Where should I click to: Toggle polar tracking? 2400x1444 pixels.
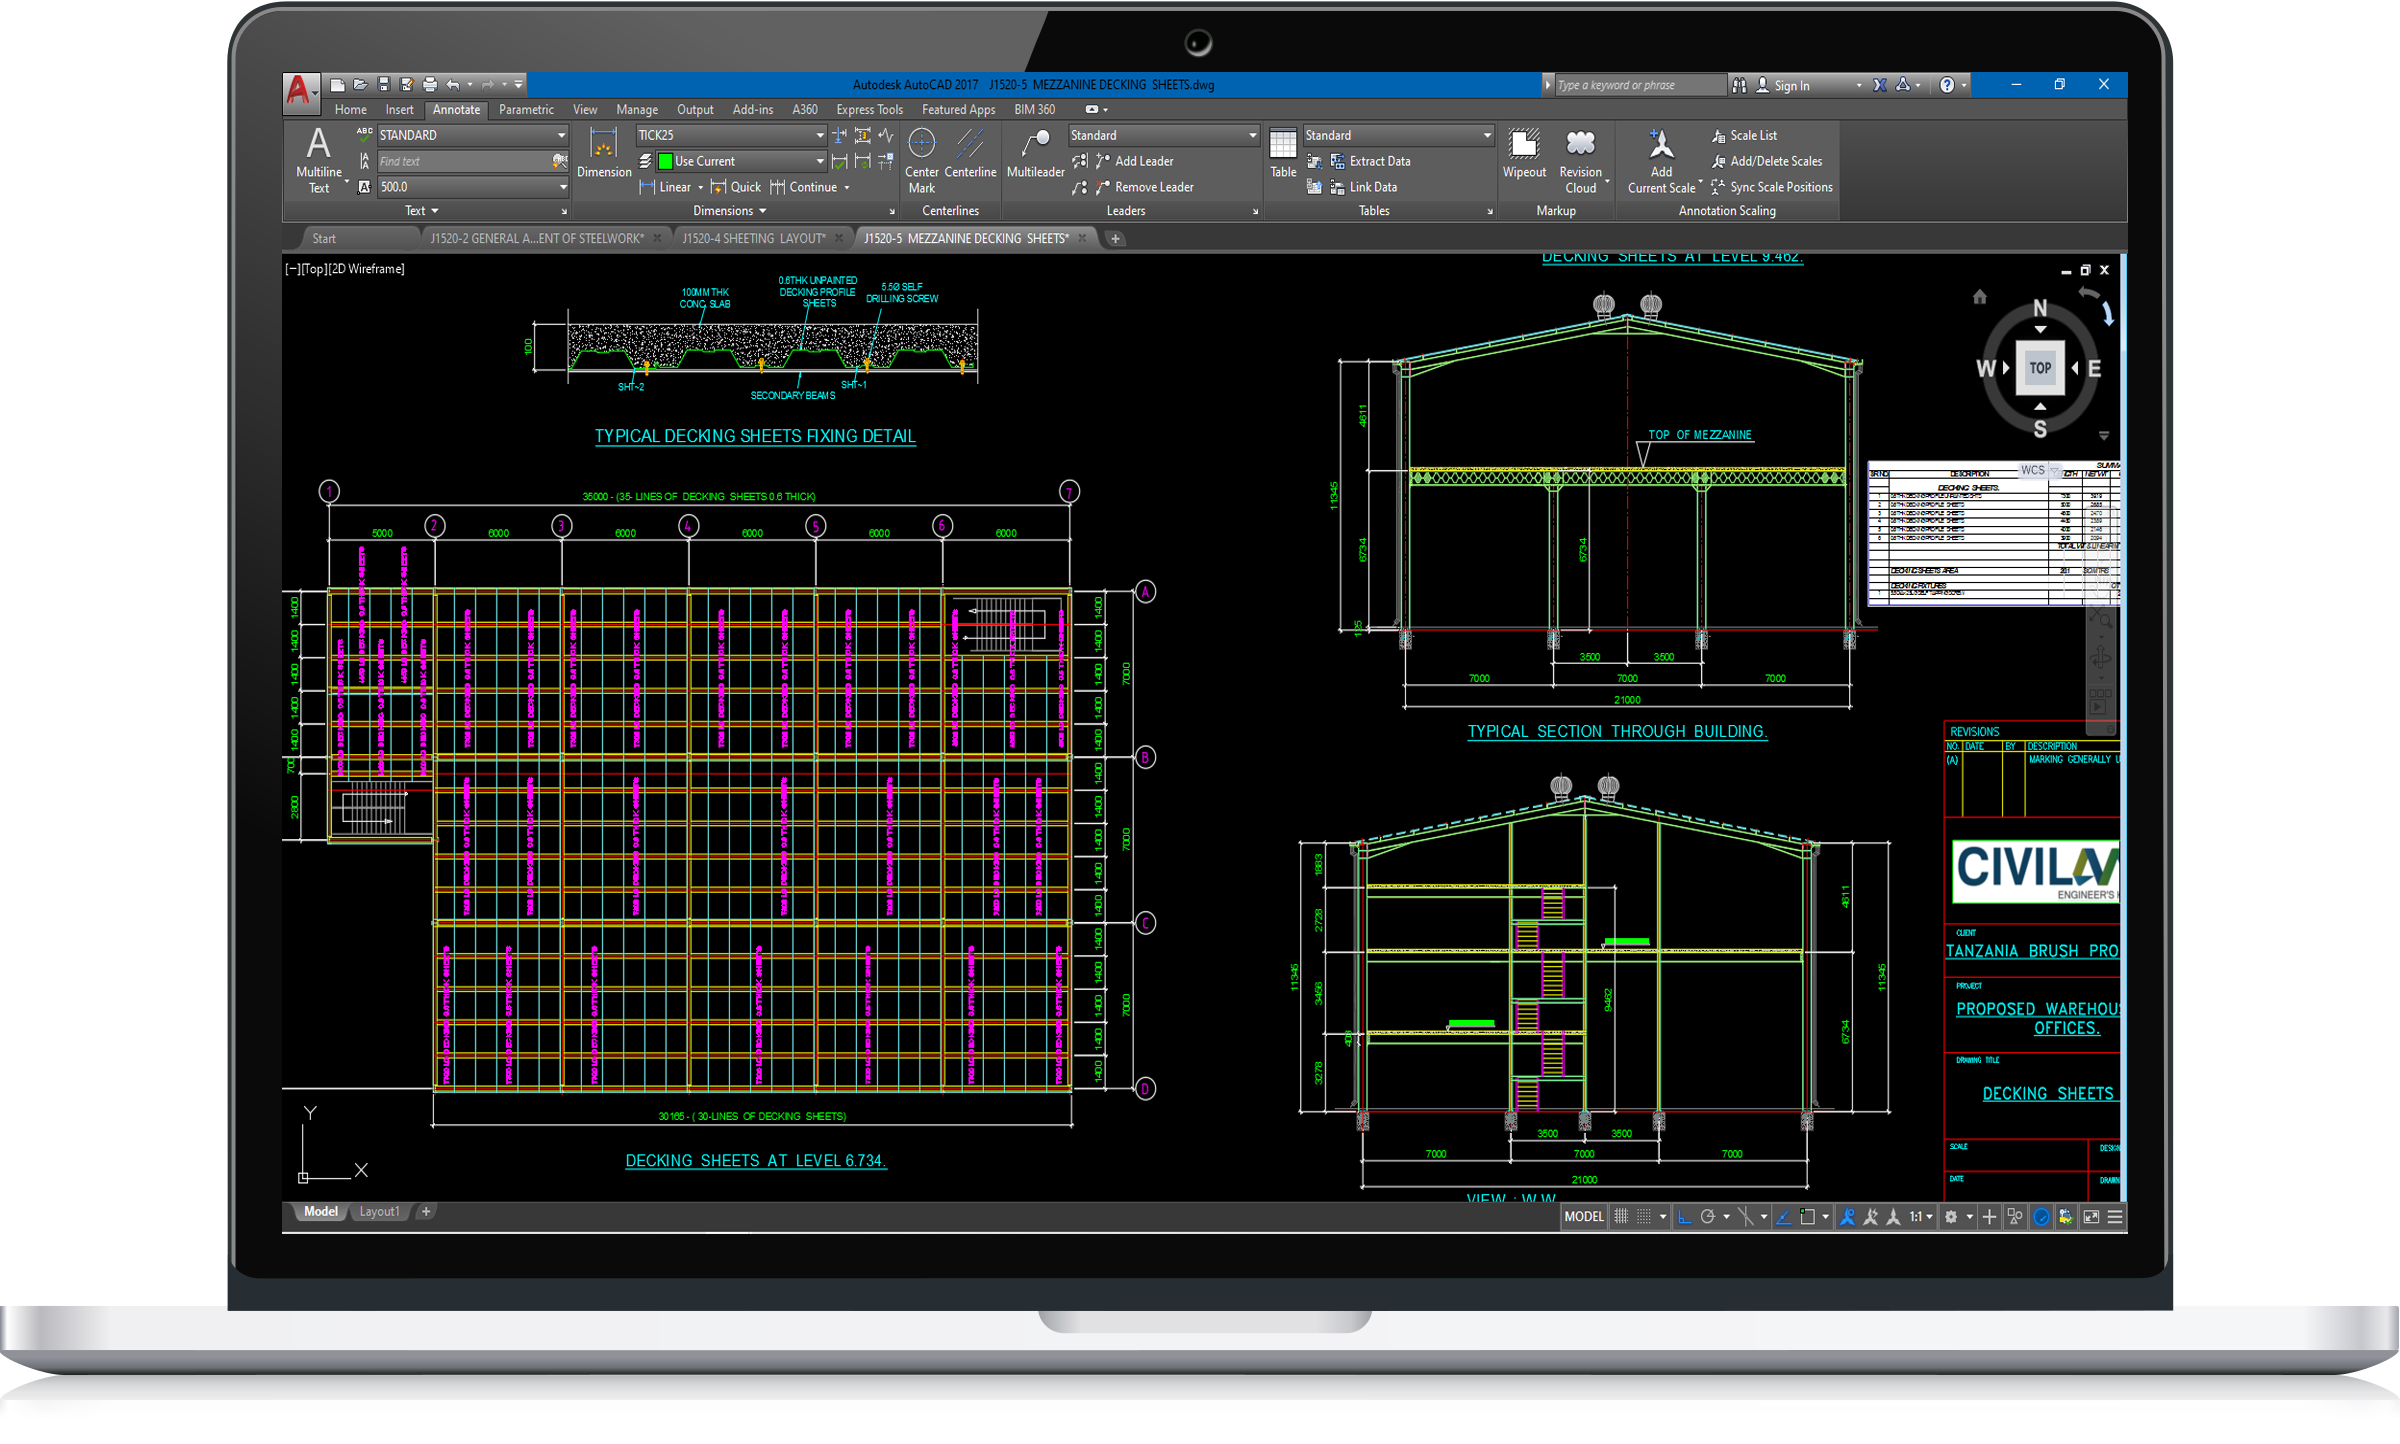(1708, 1217)
